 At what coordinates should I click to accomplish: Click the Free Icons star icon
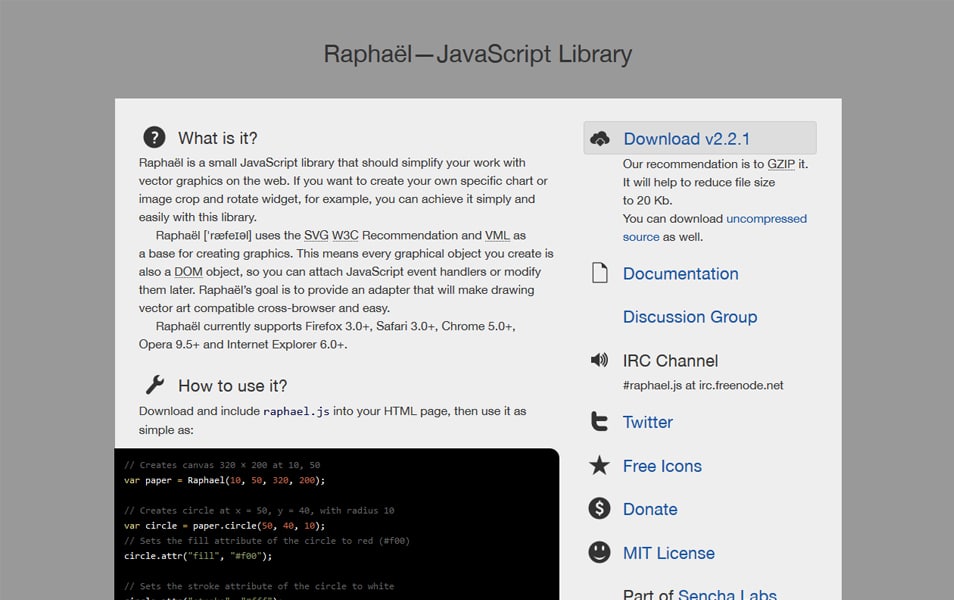click(599, 466)
